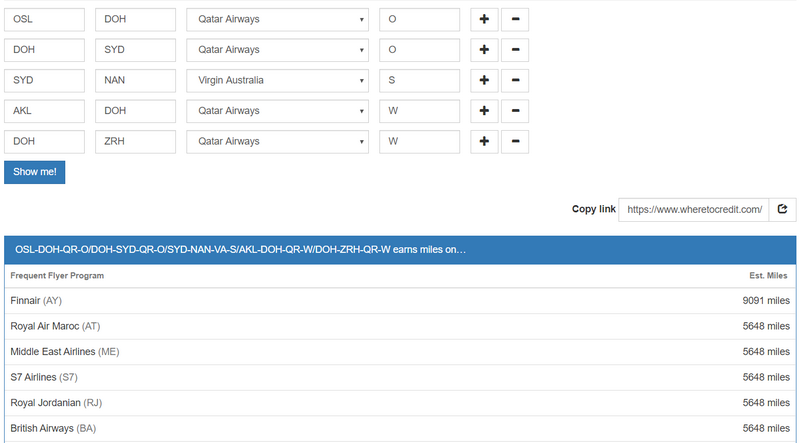Select the Royal Jordanian (RJ) row
Image resolution: width=800 pixels, height=443 pixels.
pyautogui.click(x=400, y=403)
